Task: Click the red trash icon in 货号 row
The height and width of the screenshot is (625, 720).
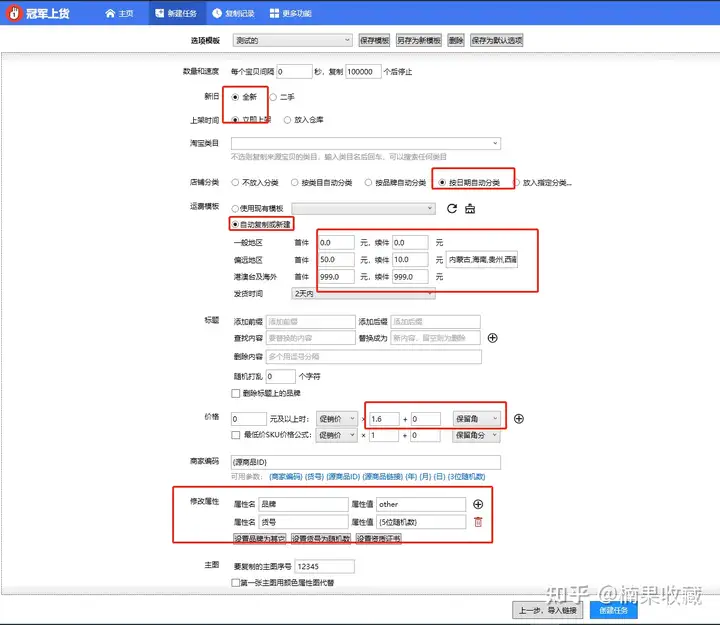Action: click(478, 522)
